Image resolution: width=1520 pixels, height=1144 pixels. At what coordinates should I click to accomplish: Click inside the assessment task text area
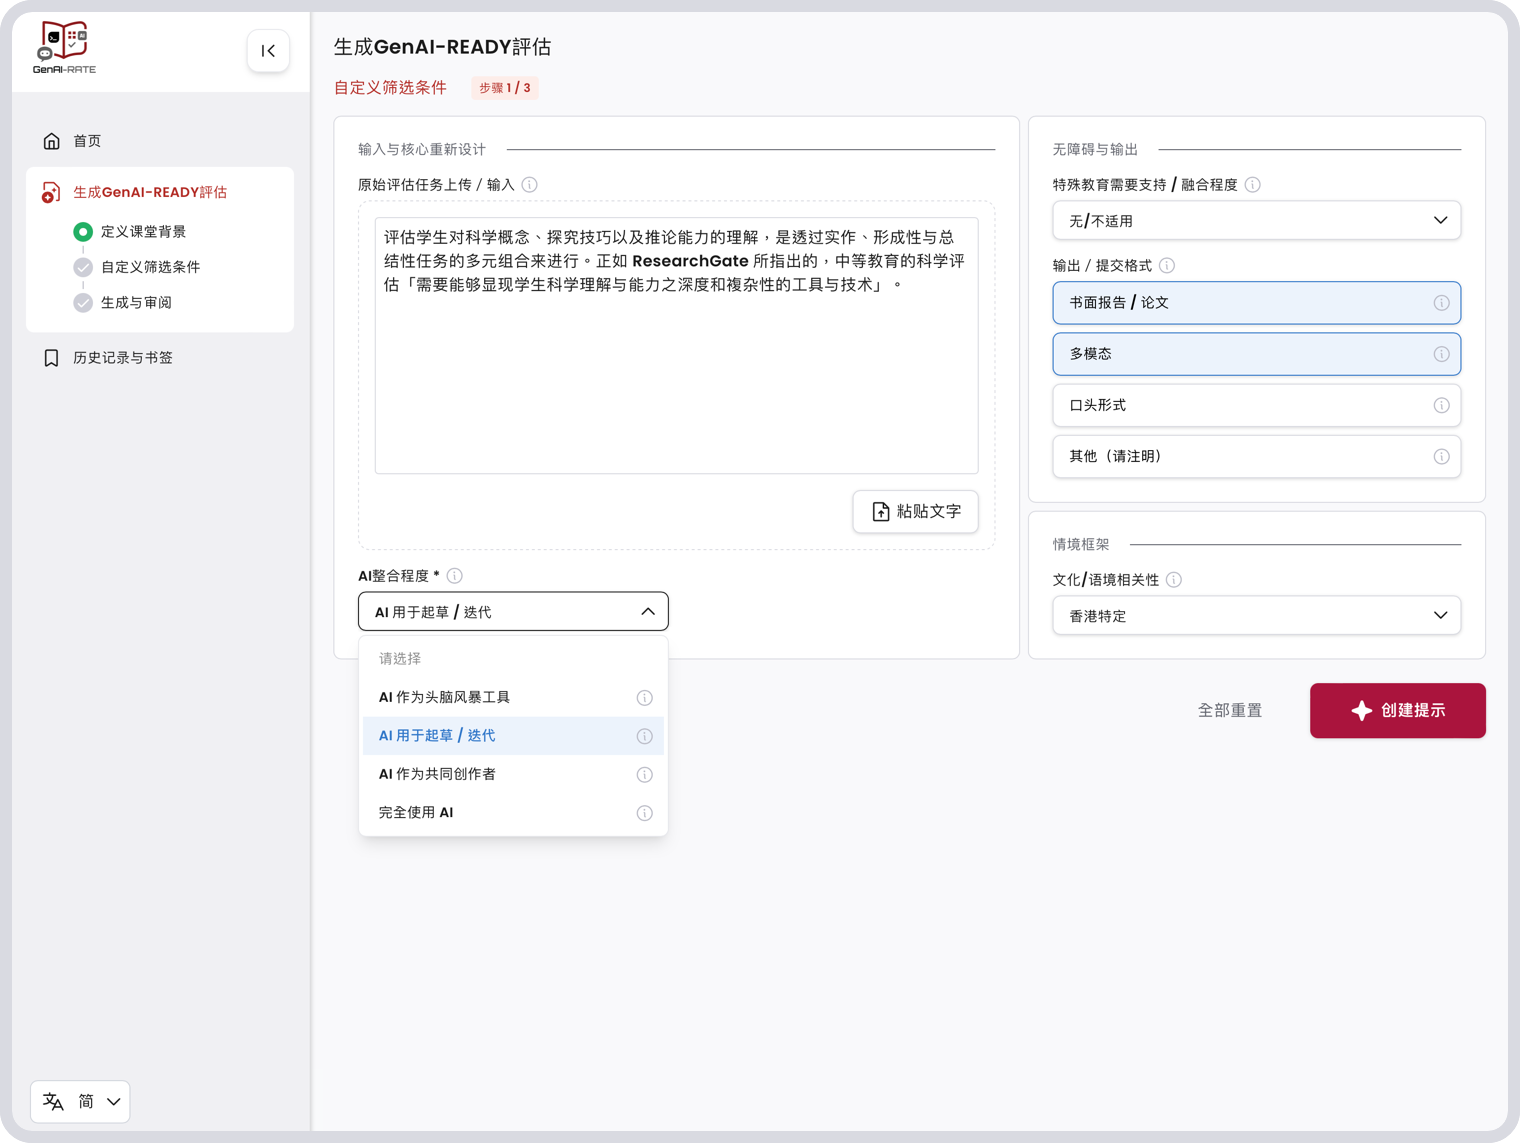[x=676, y=346]
